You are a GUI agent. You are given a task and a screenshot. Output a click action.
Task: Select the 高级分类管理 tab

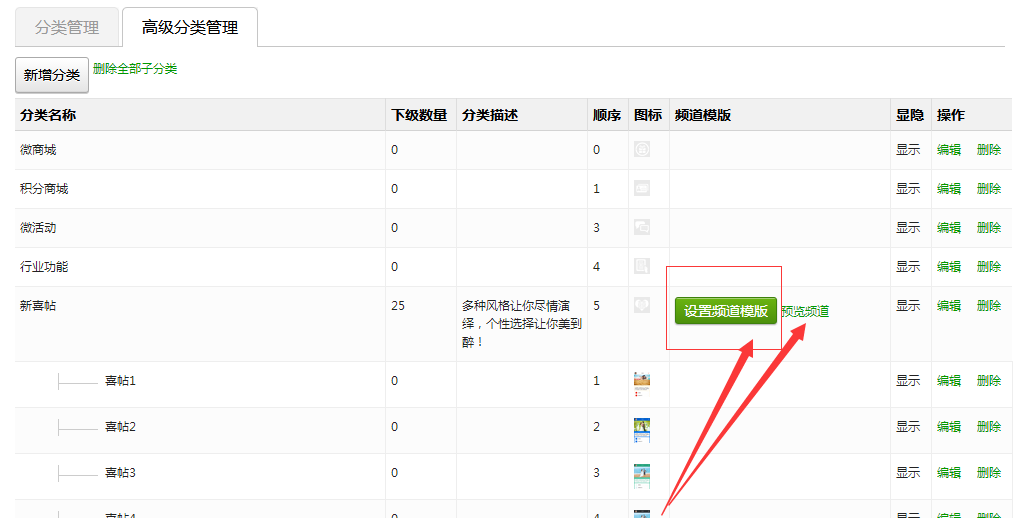[190, 28]
